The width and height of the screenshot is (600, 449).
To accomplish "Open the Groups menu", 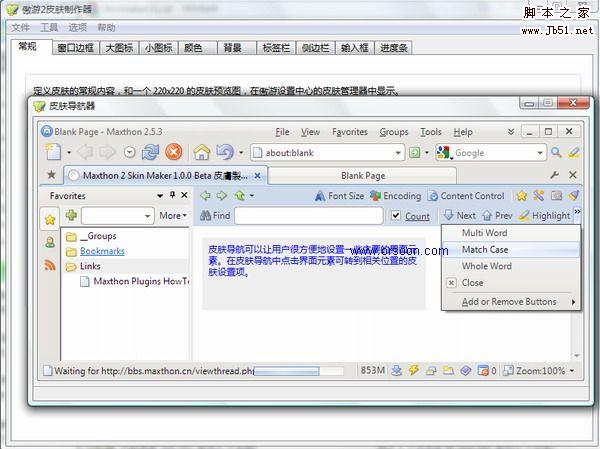I will [x=394, y=132].
